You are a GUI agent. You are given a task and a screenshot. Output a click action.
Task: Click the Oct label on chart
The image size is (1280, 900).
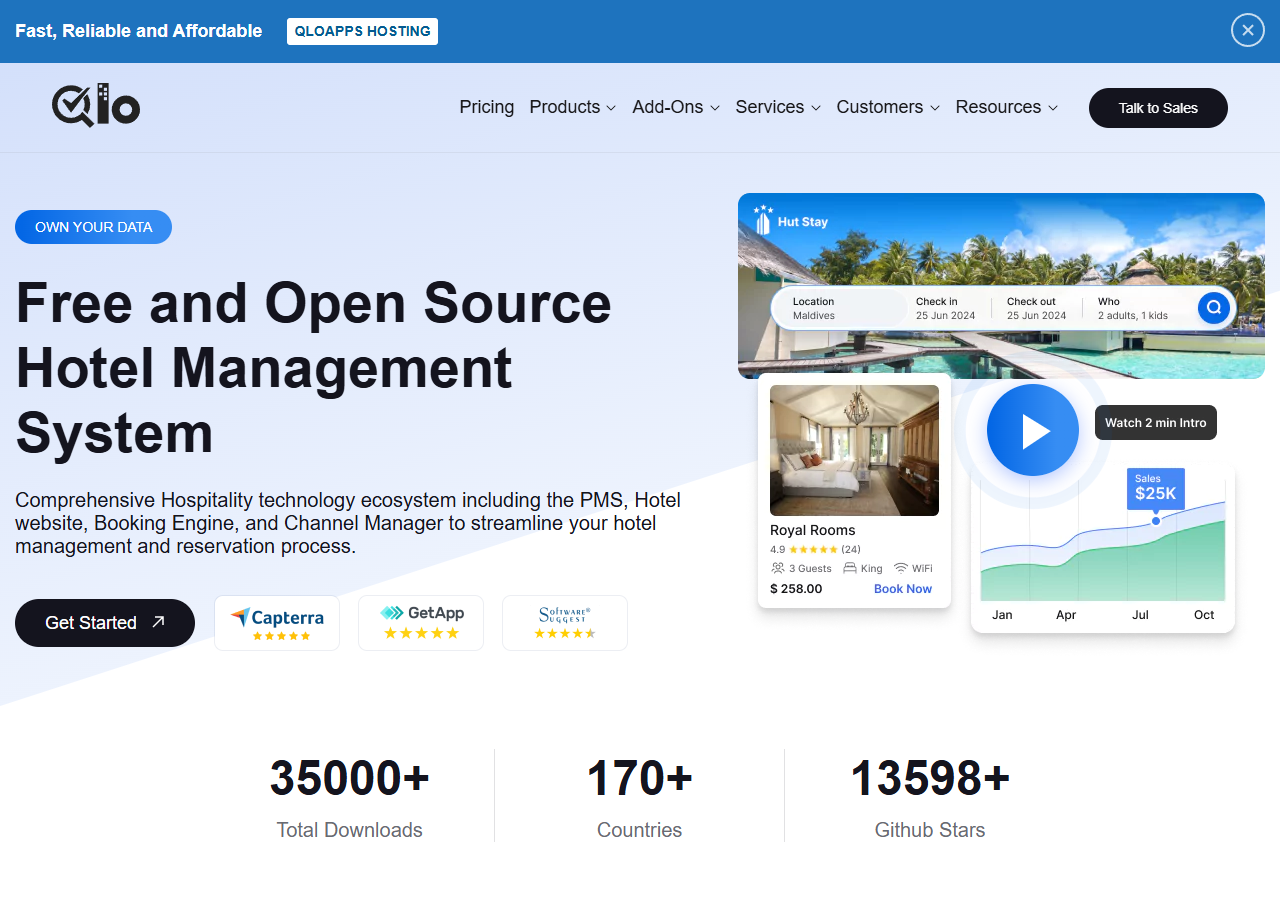[1204, 615]
